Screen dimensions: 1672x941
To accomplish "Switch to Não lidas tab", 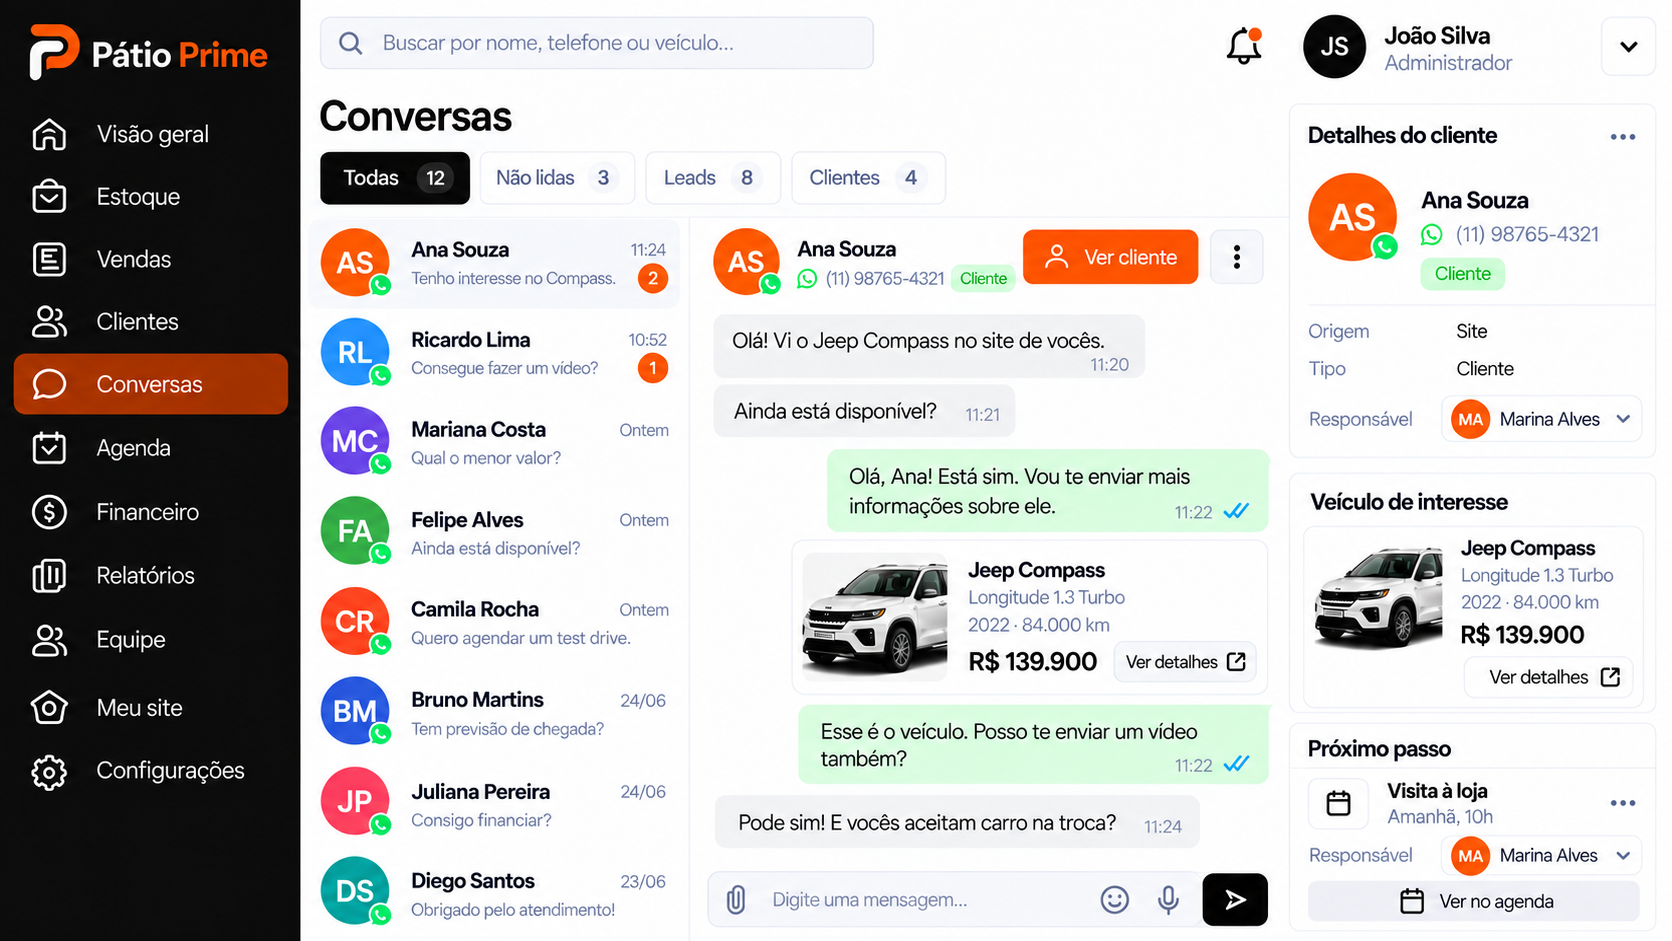I will coord(557,178).
